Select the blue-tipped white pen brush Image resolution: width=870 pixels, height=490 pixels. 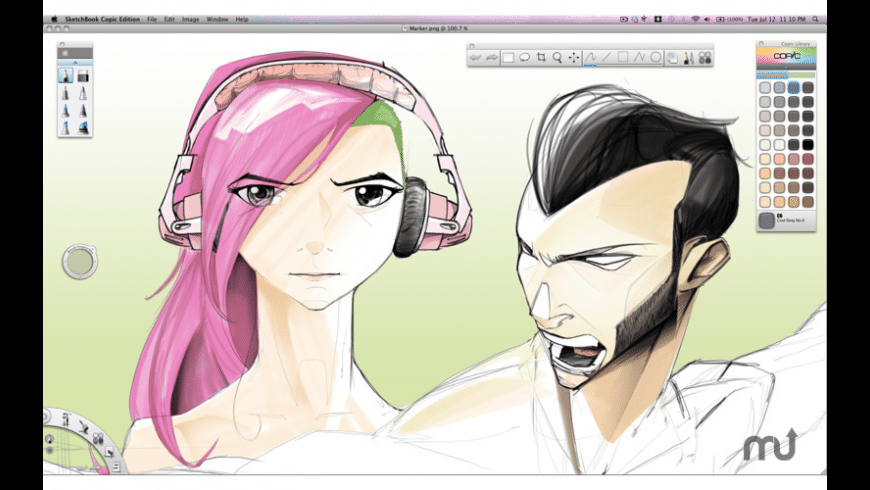click(66, 128)
